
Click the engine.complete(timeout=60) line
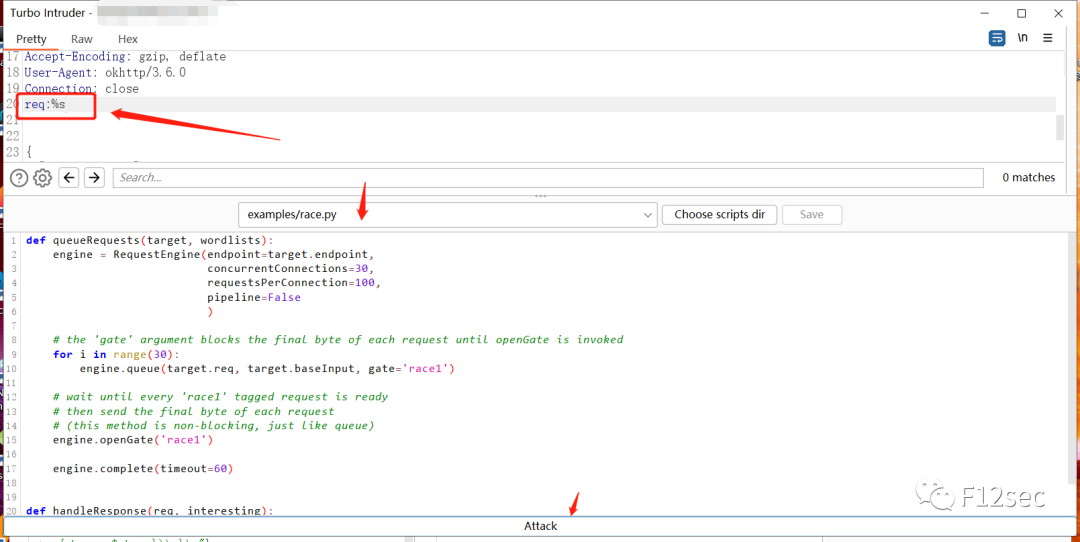pyautogui.click(x=143, y=468)
